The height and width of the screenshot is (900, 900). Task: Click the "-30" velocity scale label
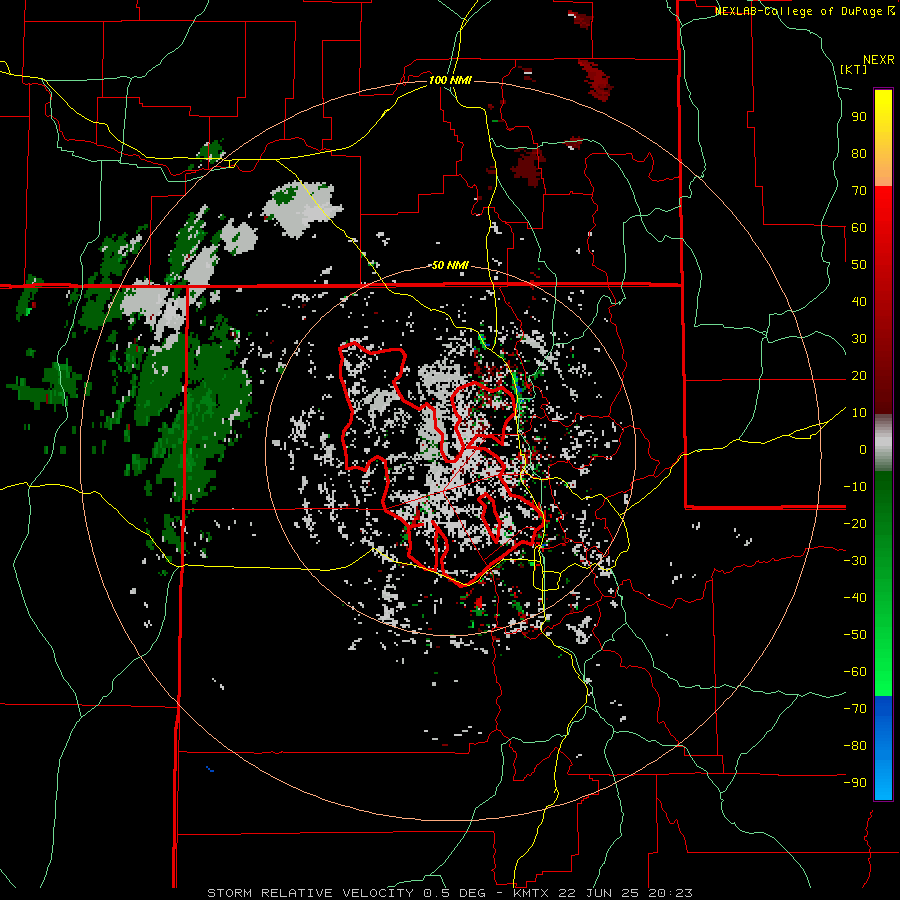tap(855, 561)
